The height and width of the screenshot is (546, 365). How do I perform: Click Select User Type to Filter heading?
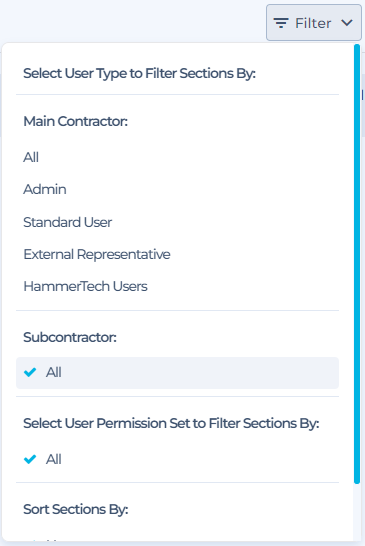[x=139, y=73]
